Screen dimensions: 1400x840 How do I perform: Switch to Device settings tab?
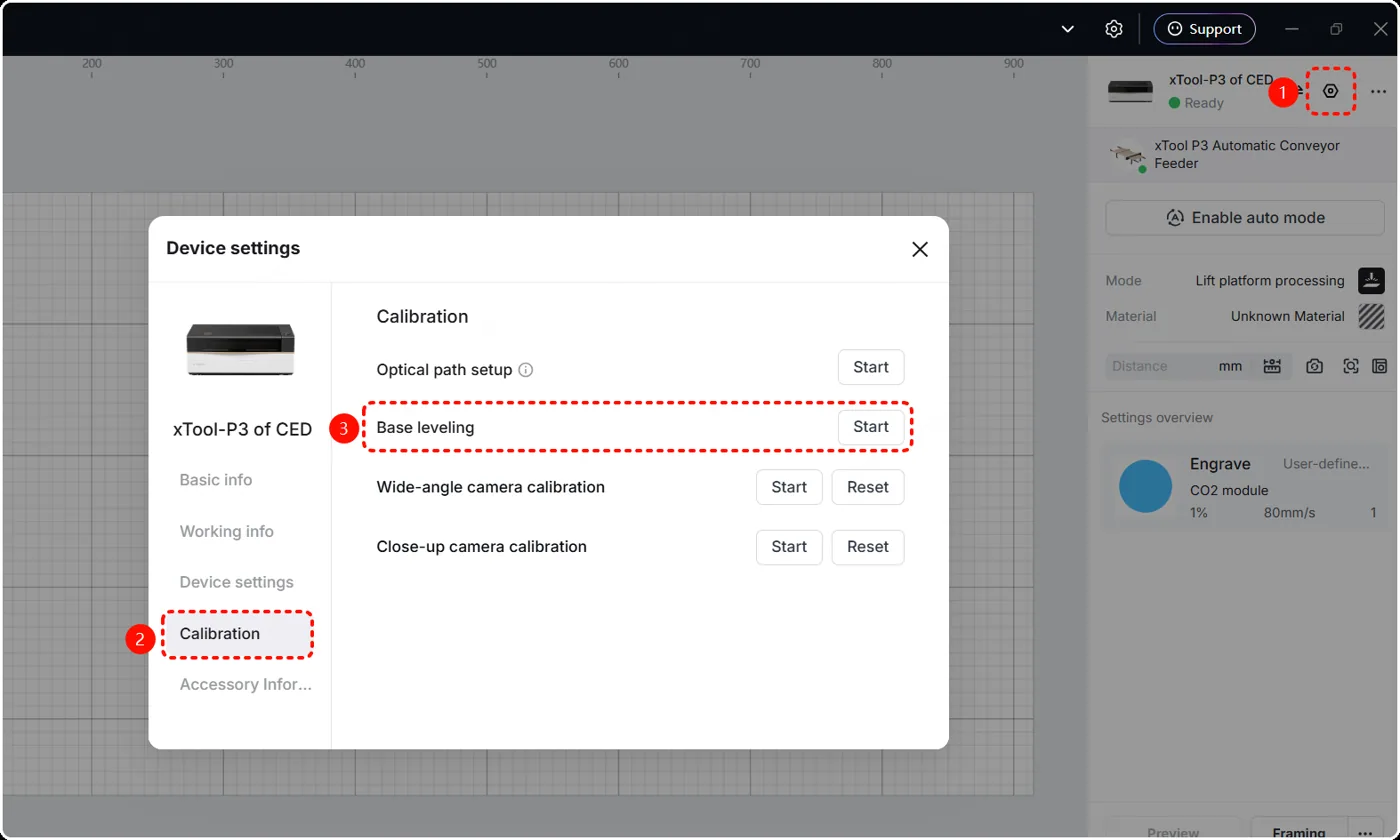237,582
